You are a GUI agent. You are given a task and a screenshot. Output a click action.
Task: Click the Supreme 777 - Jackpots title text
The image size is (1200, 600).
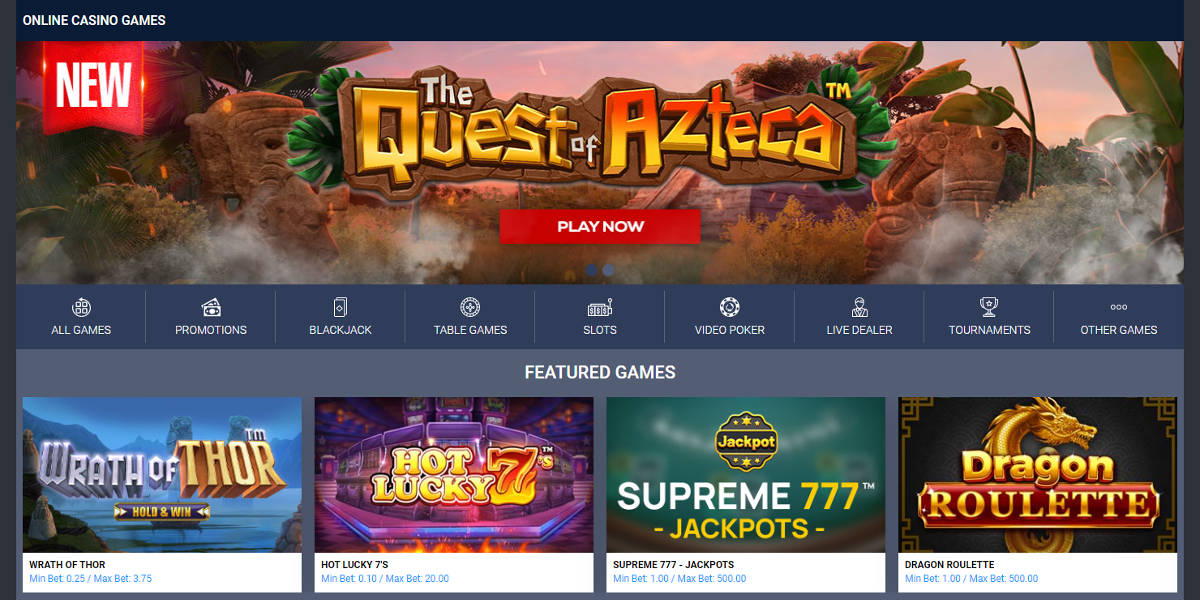pos(673,565)
